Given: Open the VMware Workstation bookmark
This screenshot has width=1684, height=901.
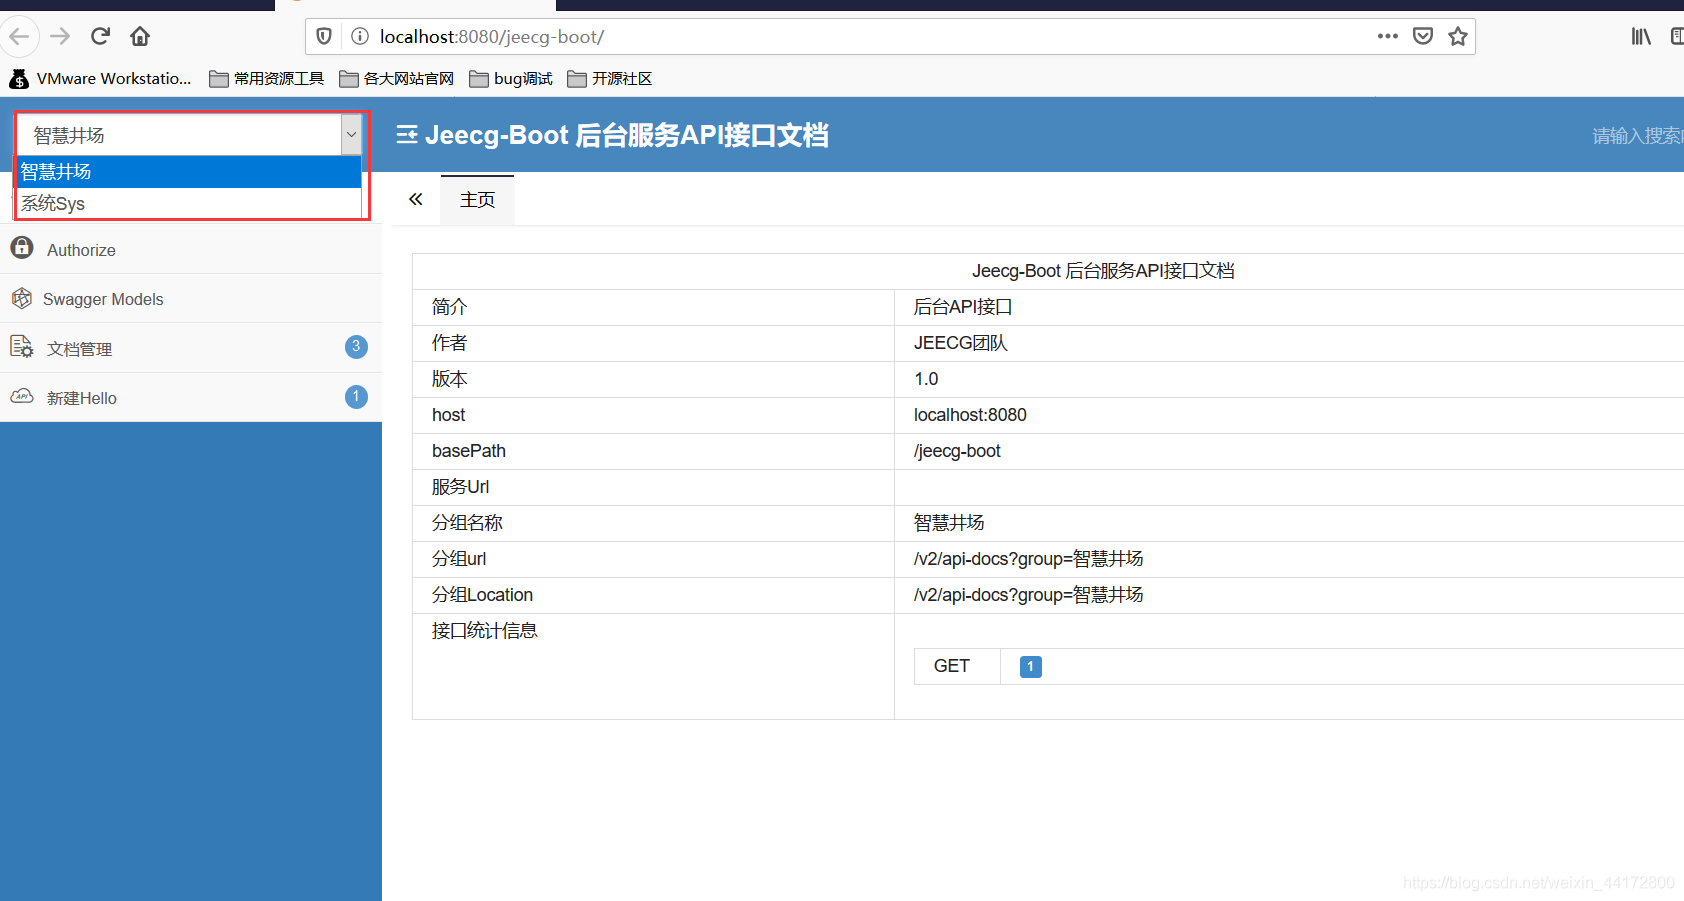Looking at the screenshot, I should (x=100, y=78).
